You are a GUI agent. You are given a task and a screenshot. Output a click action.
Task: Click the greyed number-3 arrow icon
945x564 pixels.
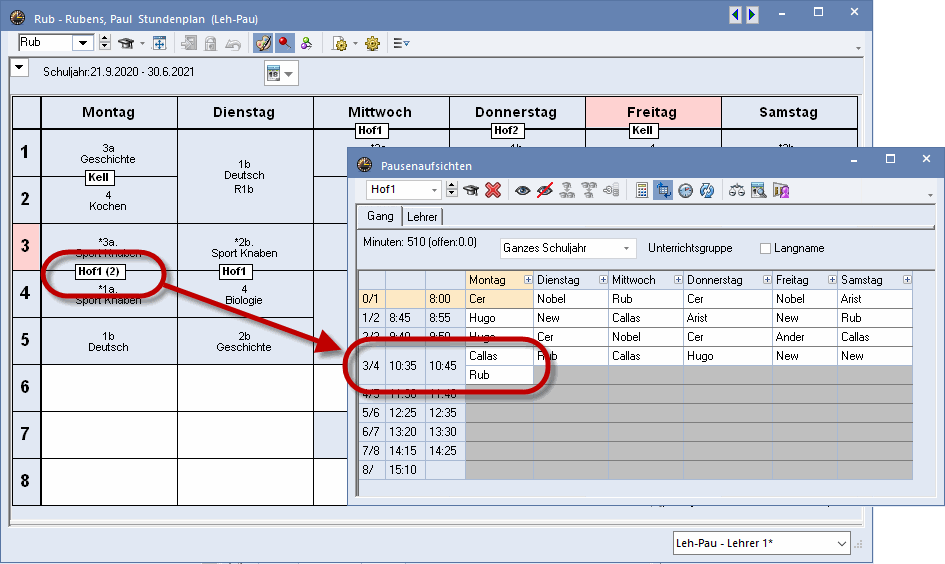coord(611,191)
